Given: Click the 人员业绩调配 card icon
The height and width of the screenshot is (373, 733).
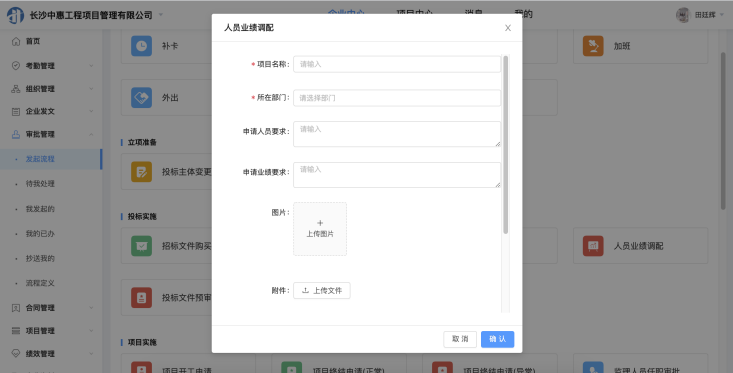Looking at the screenshot, I should pyautogui.click(x=593, y=246).
